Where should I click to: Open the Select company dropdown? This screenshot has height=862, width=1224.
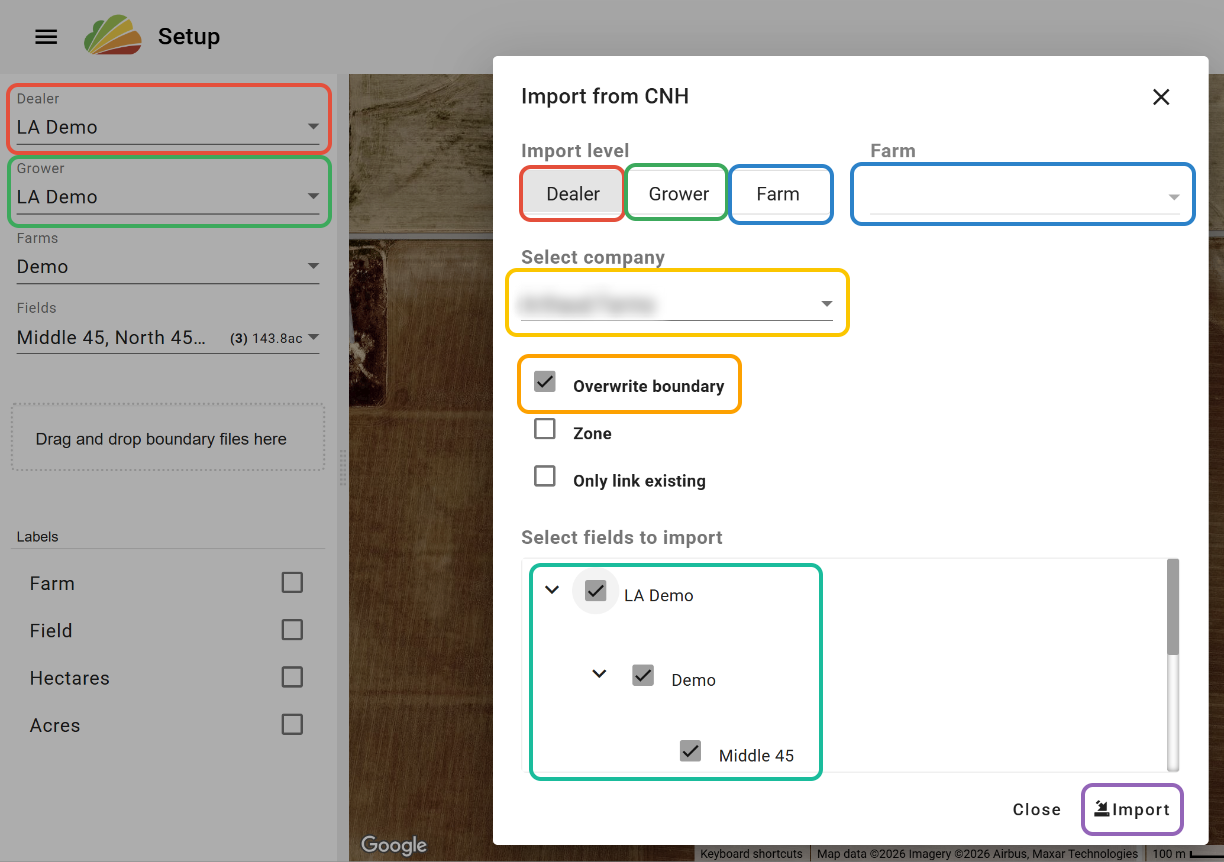tap(677, 303)
